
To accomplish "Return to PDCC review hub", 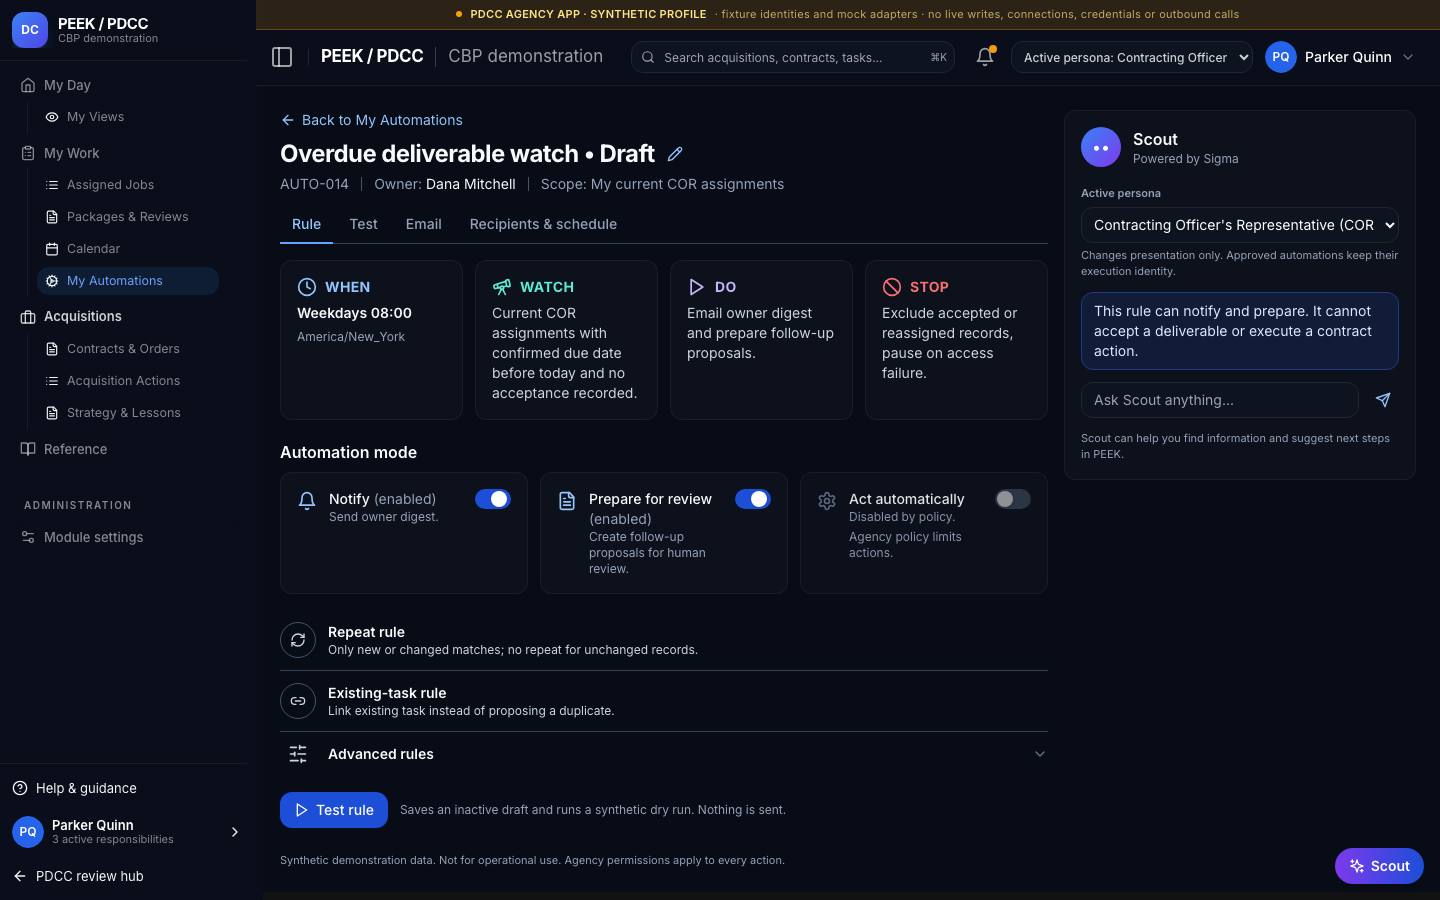I will 78,876.
